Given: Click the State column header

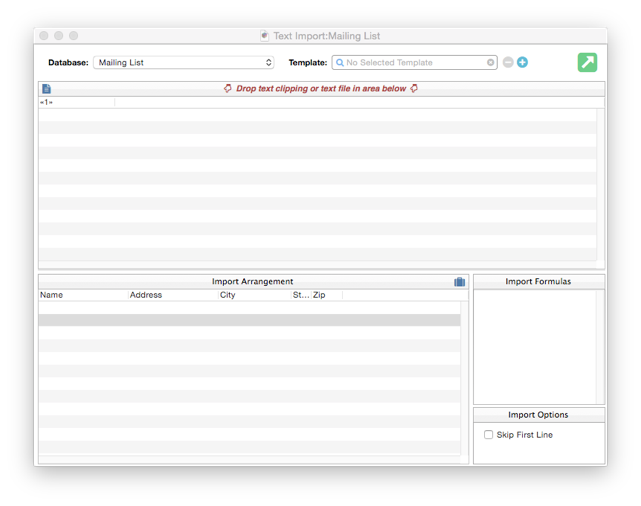Looking at the screenshot, I should coord(300,295).
